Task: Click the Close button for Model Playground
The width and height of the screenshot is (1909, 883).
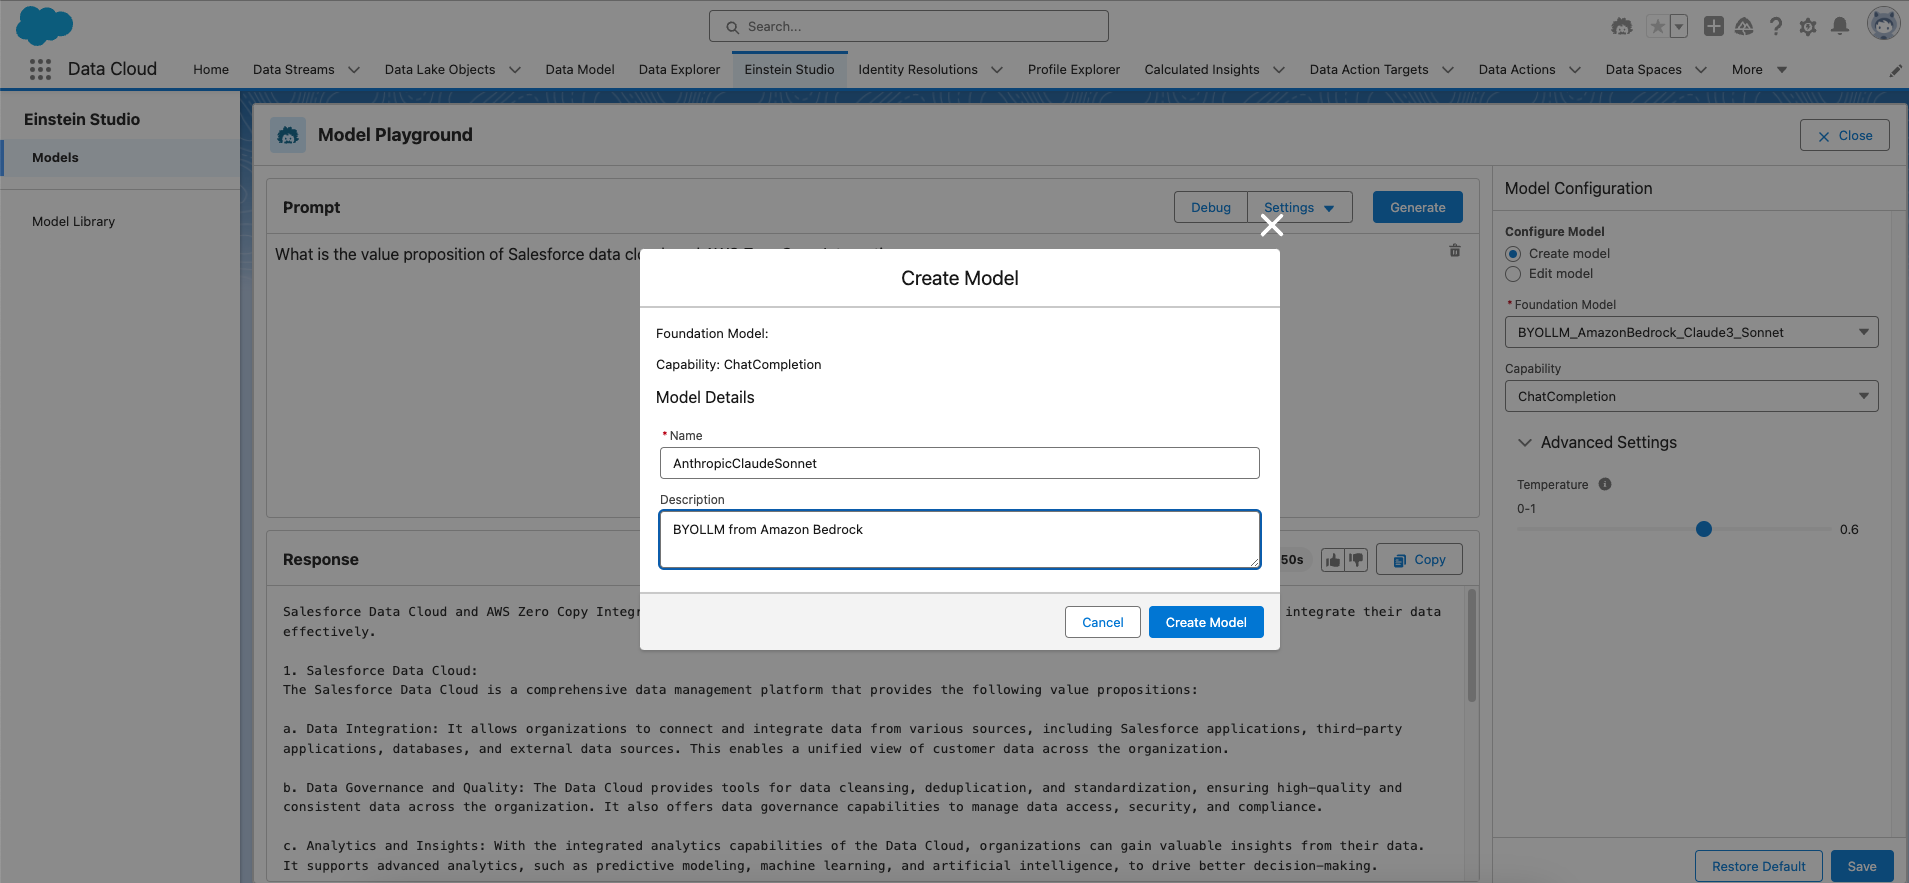Action: [1845, 135]
